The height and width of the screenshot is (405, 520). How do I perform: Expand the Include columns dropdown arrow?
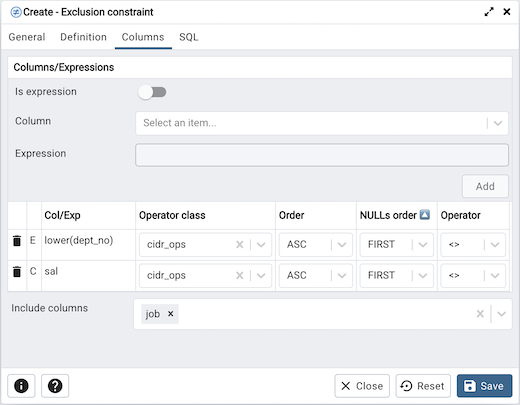501,314
